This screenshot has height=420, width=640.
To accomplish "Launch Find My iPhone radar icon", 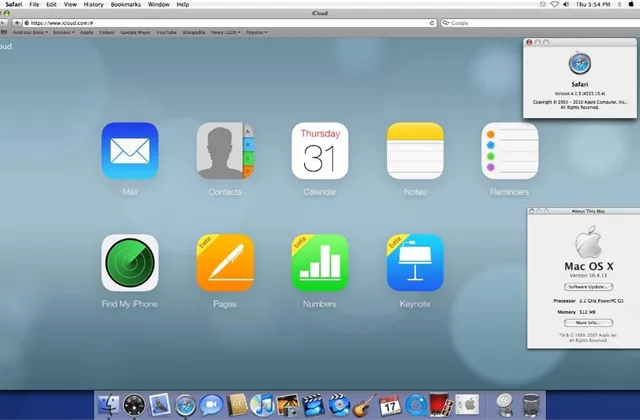I will tap(130, 263).
